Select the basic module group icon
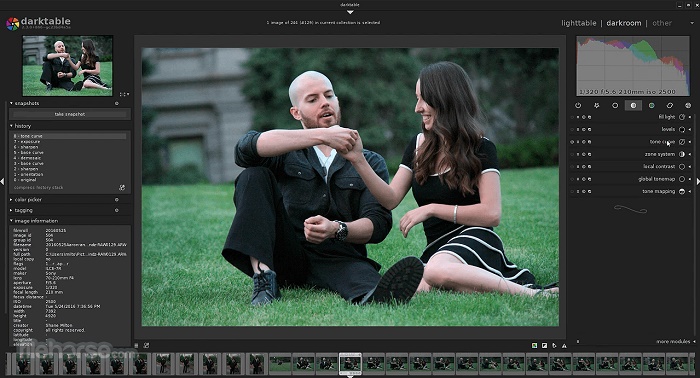The width and height of the screenshot is (700, 378). 615,105
